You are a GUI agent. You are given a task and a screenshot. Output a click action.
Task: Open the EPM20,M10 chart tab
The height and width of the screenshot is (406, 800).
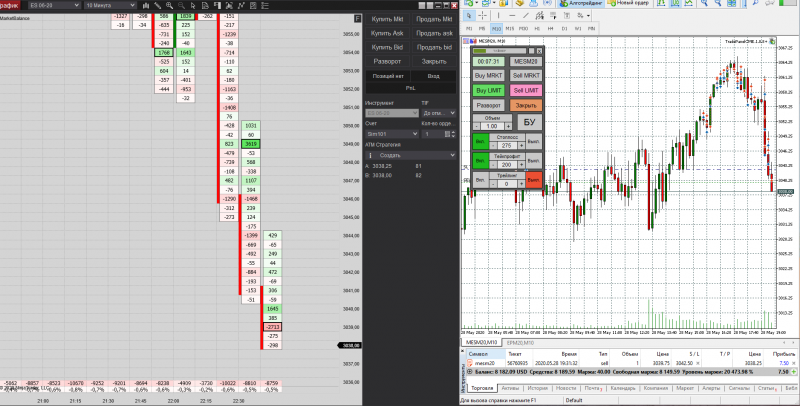(520, 343)
